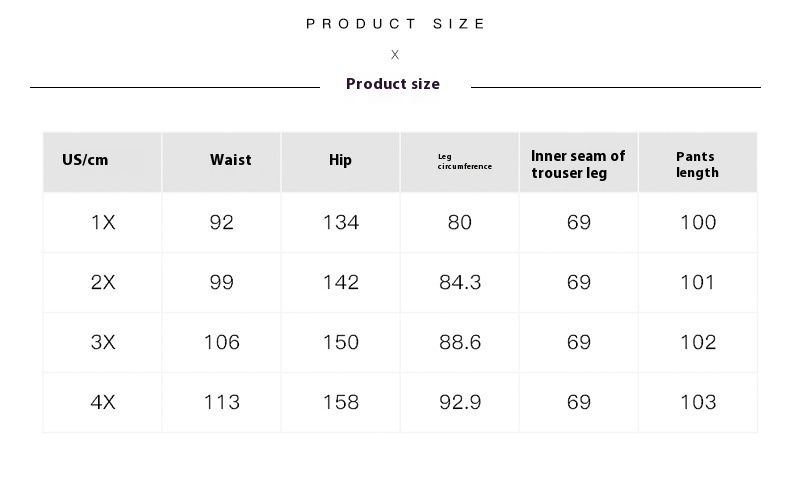790x484 pixels.
Task: Select the 4X size row label
Action: tap(103, 403)
